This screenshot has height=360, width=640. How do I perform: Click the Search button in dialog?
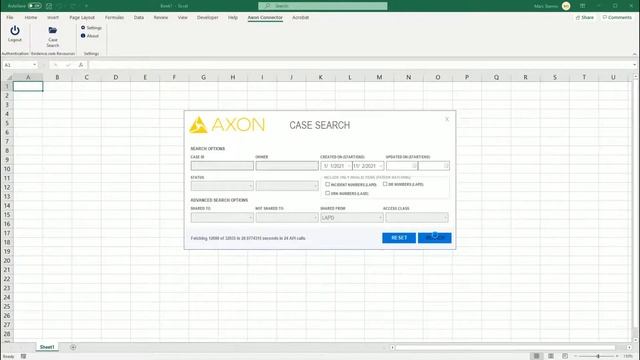click(434, 238)
